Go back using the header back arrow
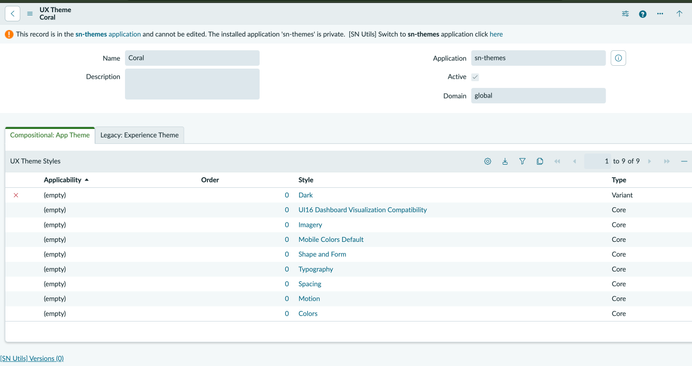This screenshot has height=366, width=692. pos(12,14)
